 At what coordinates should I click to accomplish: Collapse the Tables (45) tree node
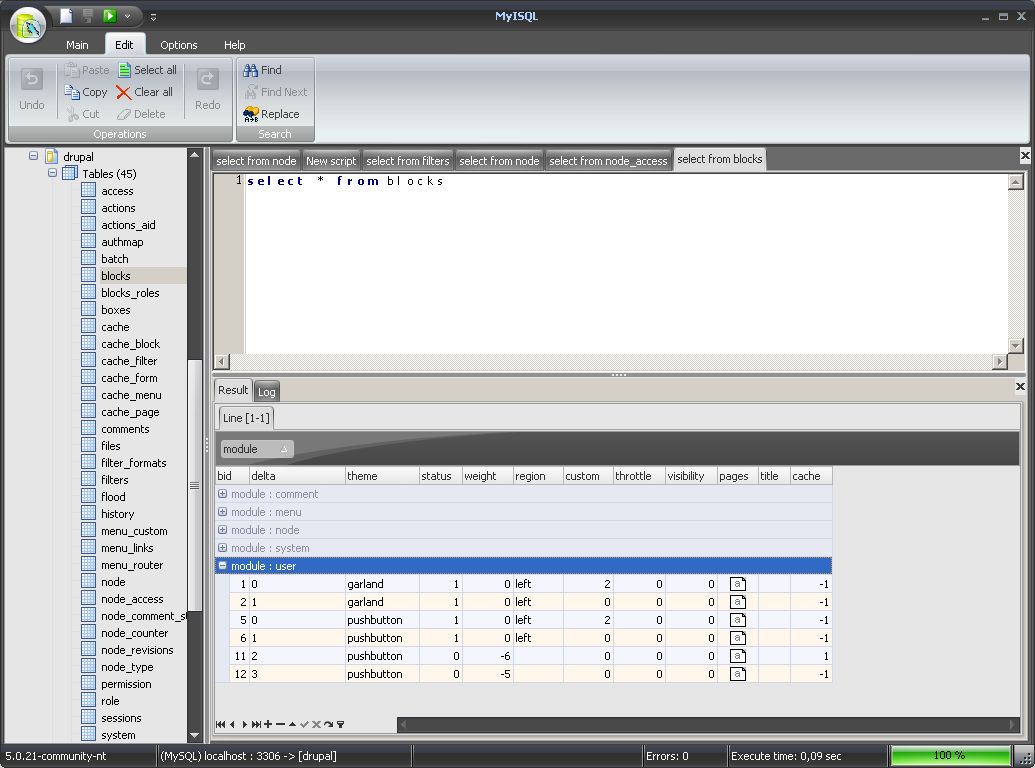pyautogui.click(x=53, y=174)
